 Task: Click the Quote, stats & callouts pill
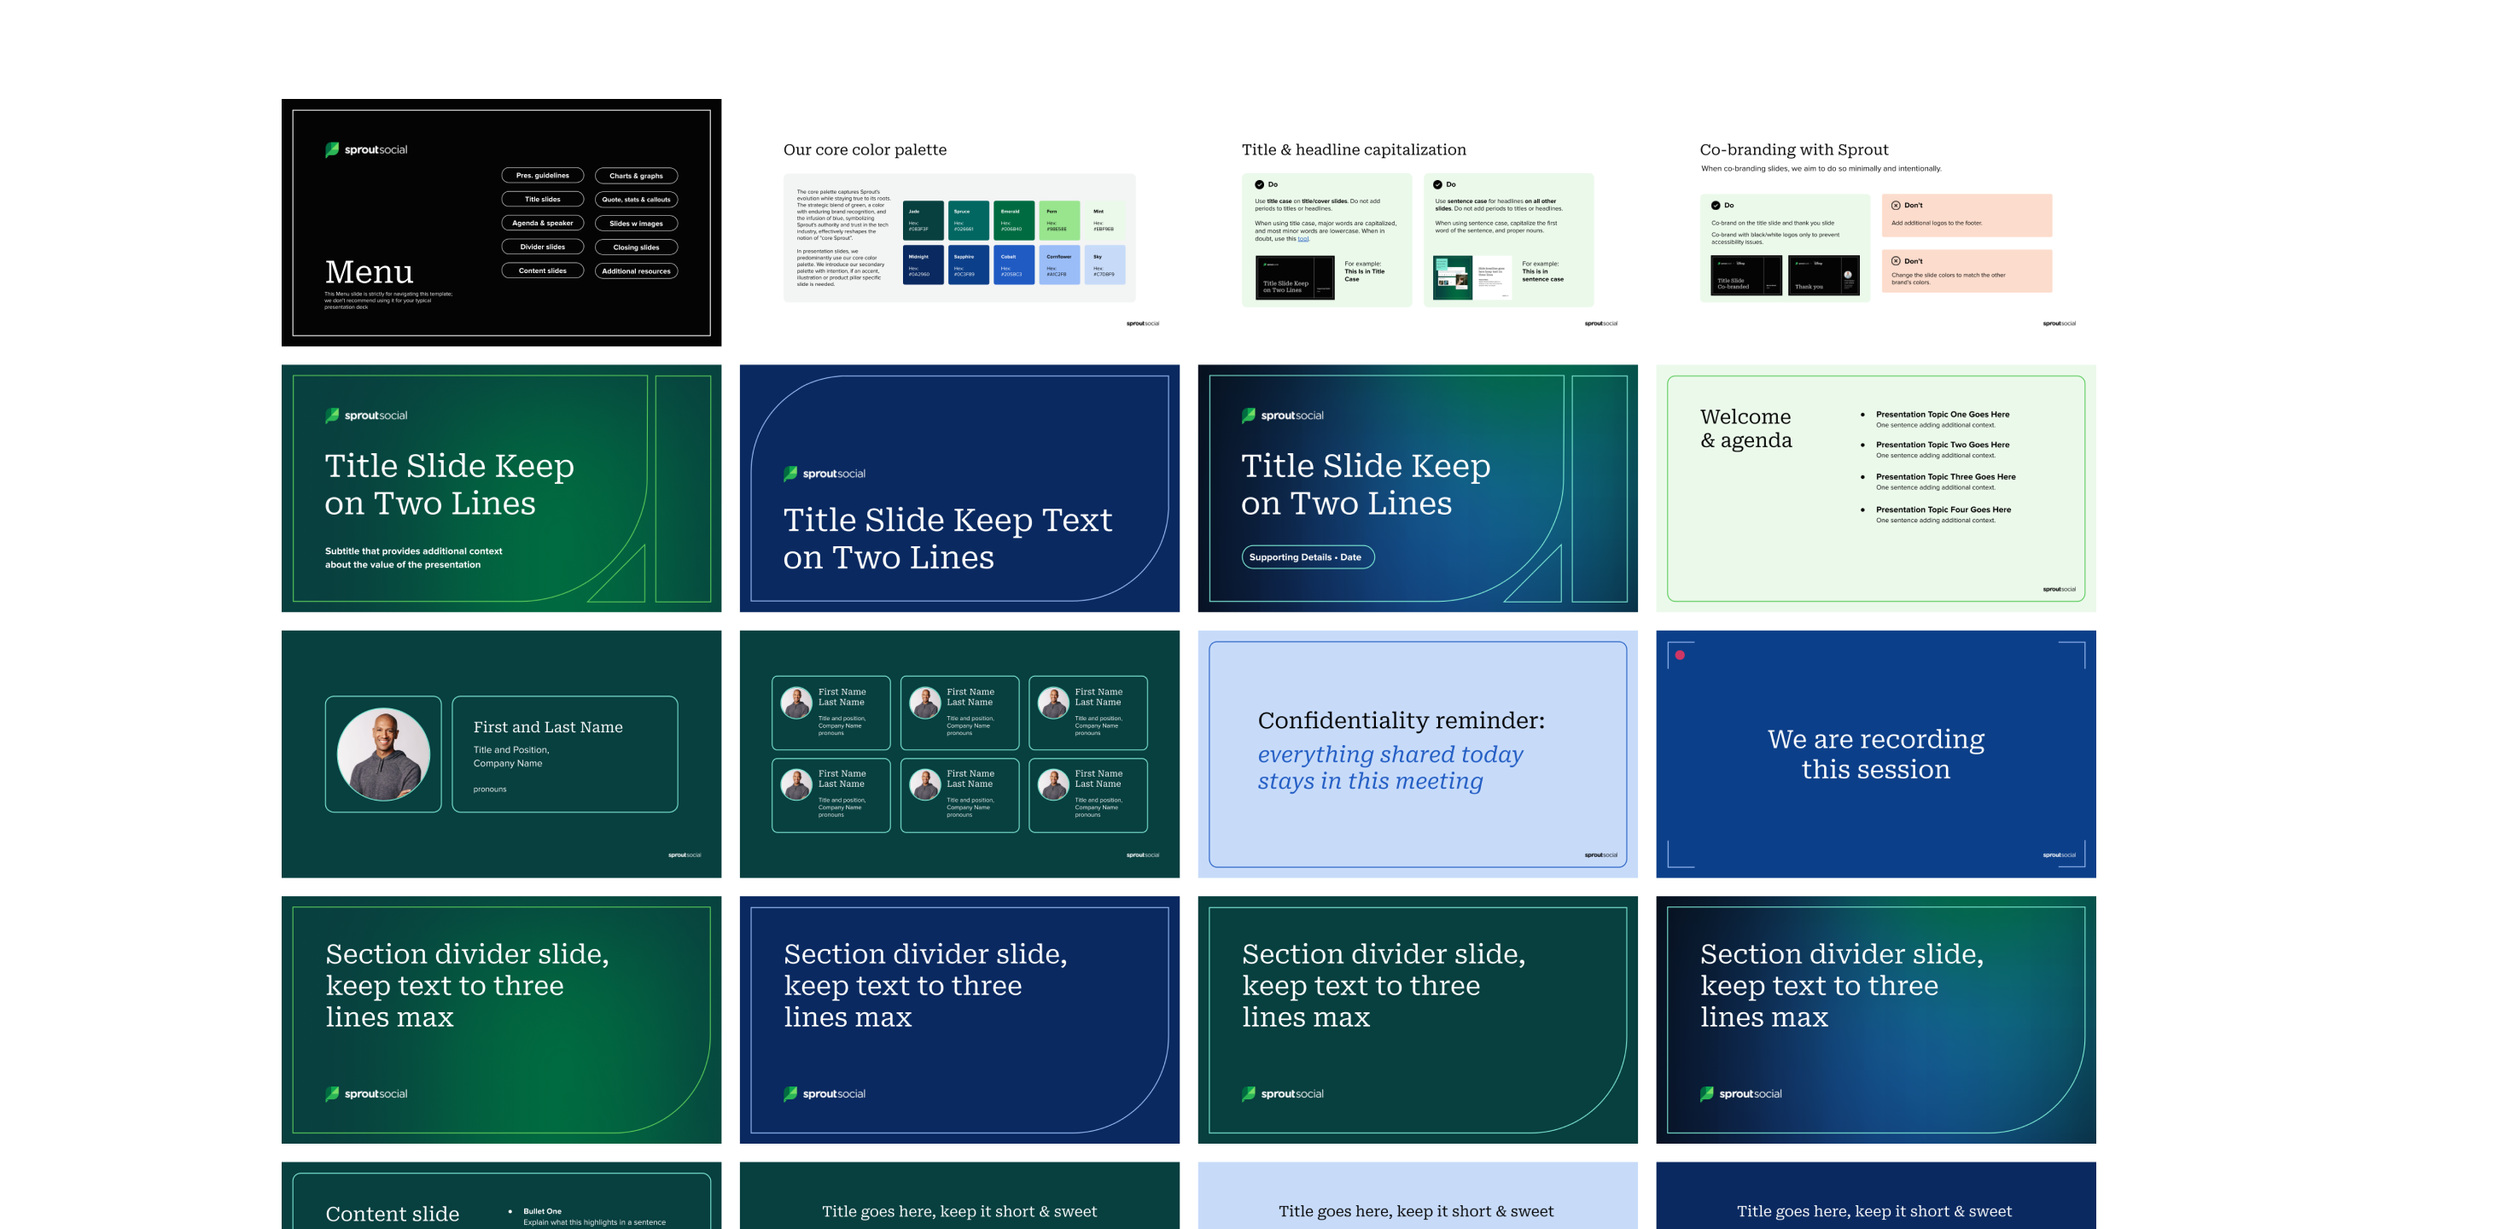tap(636, 199)
